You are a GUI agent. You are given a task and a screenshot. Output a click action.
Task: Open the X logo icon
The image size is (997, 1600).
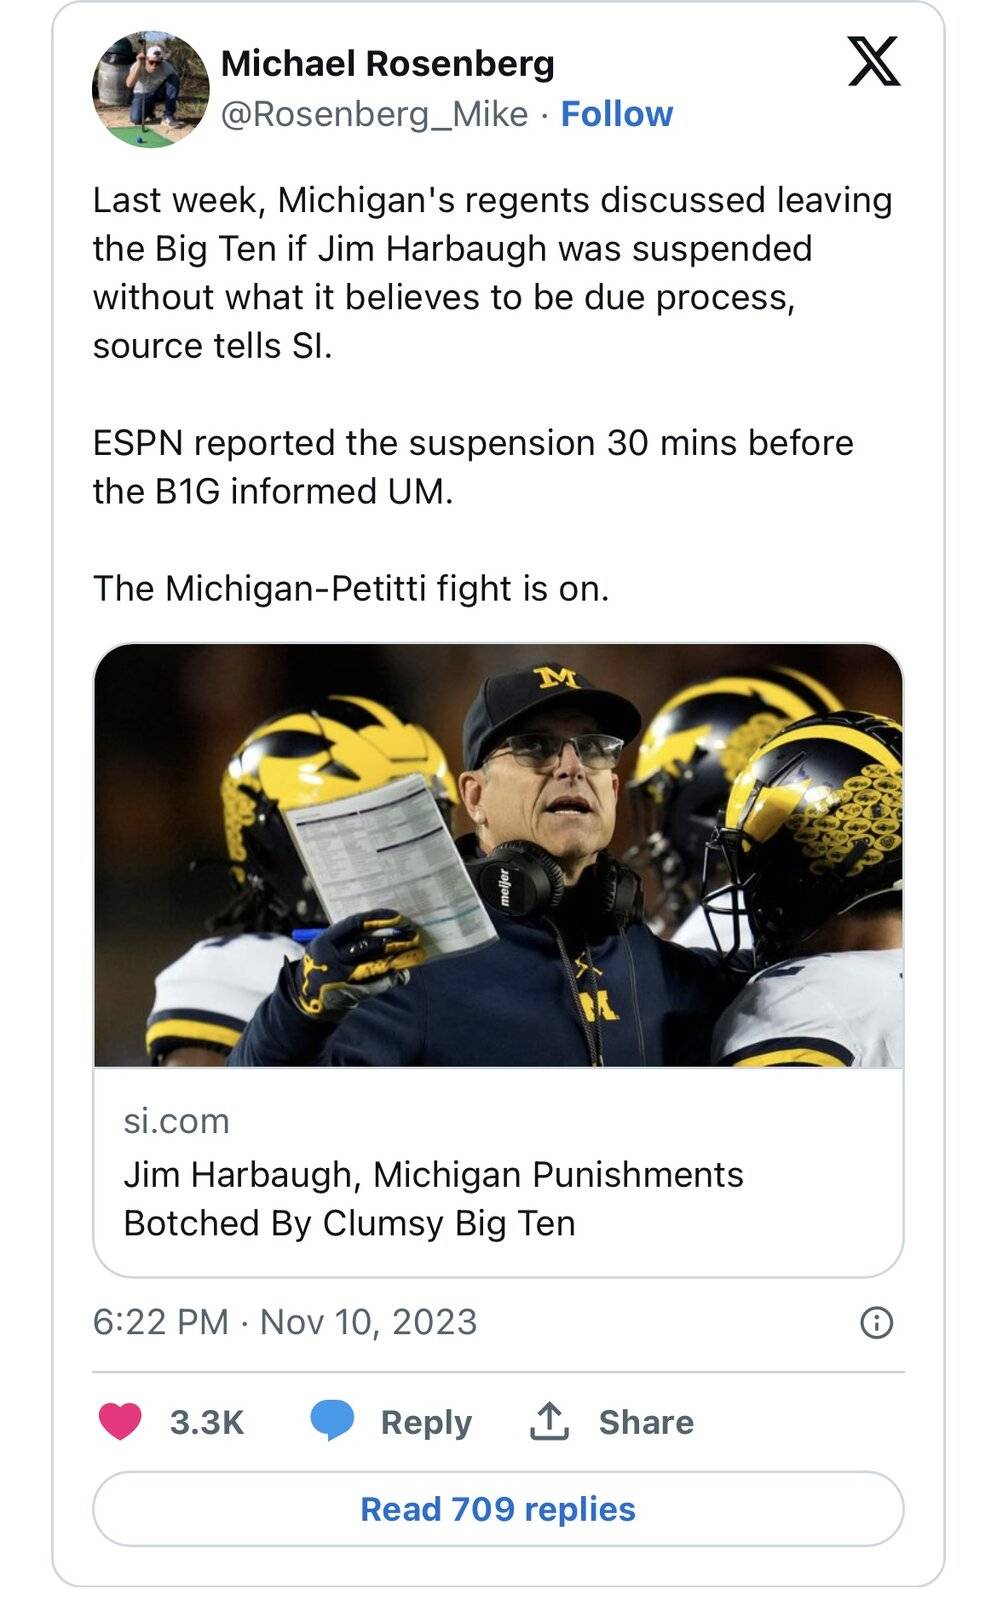tap(874, 61)
